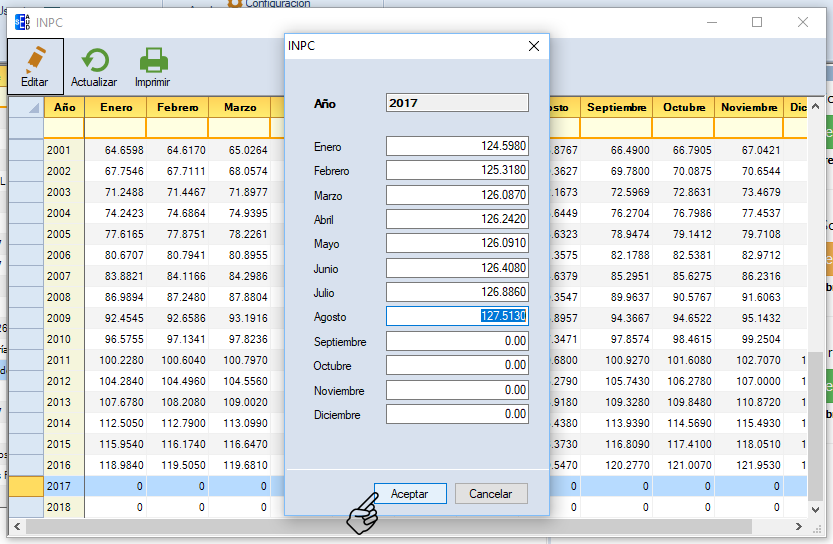
Task: Click the Imprimir printer icon
Action: click(x=152, y=61)
